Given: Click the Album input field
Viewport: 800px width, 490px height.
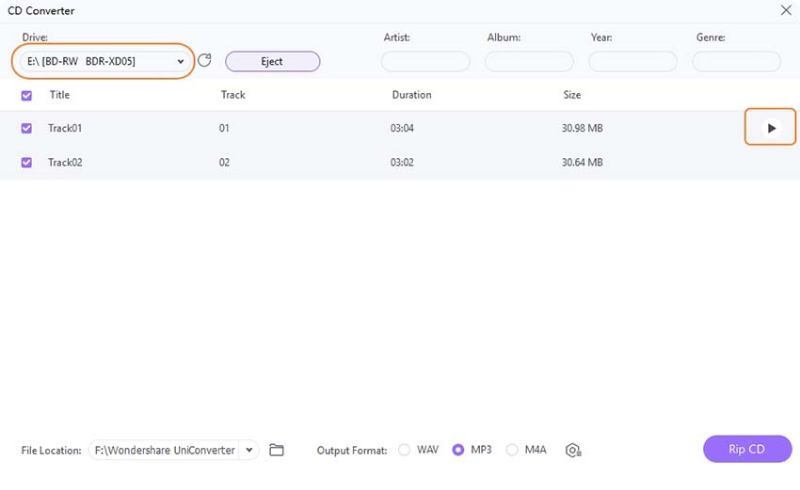Looking at the screenshot, I should click(529, 62).
